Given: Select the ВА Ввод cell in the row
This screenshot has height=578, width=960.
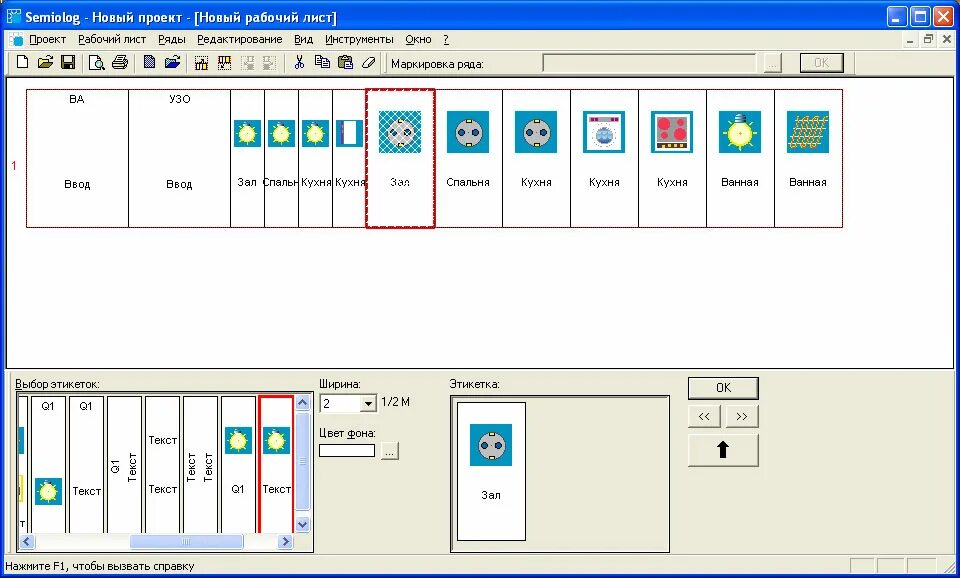Looking at the screenshot, I should tap(77, 159).
